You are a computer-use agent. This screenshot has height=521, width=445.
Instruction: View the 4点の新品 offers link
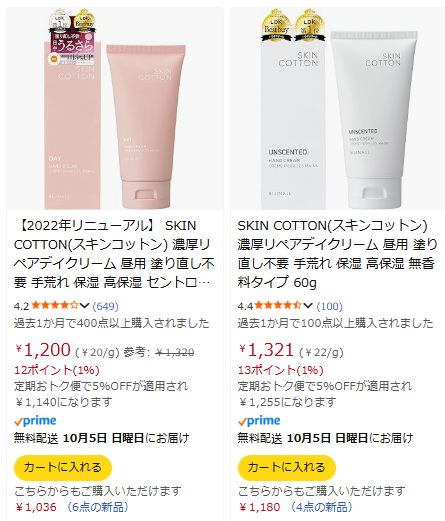click(321, 507)
